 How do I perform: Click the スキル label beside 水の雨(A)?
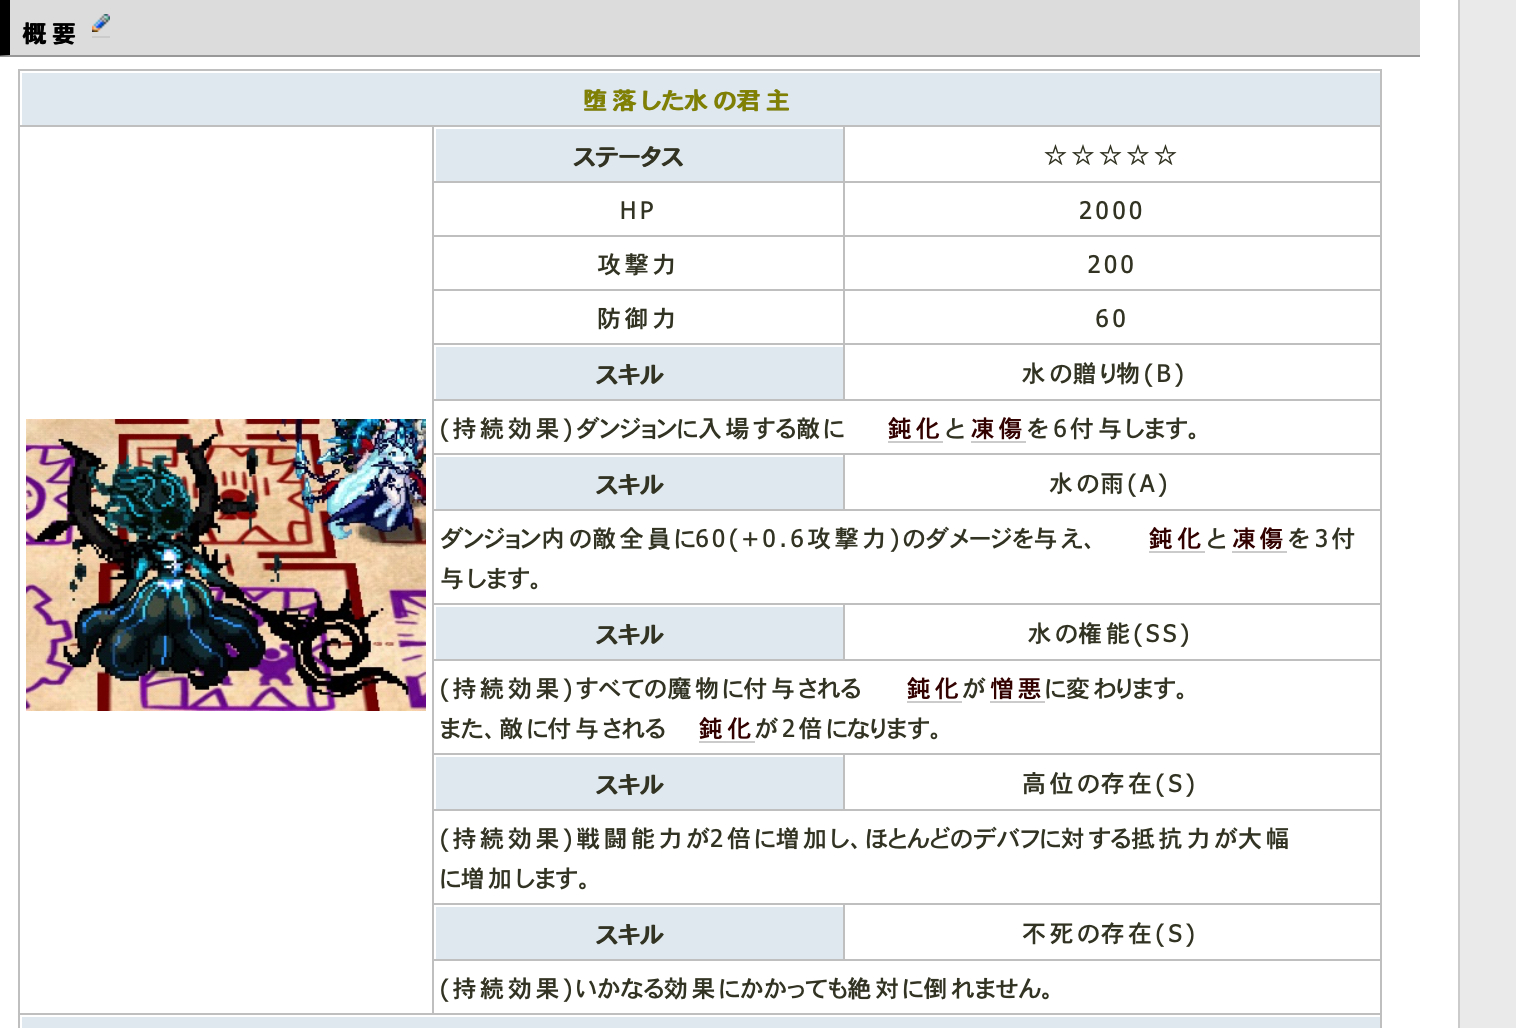click(639, 484)
